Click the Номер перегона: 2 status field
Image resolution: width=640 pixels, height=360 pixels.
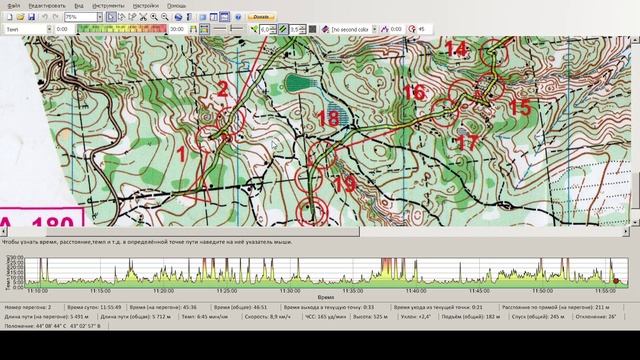click(x=28, y=307)
